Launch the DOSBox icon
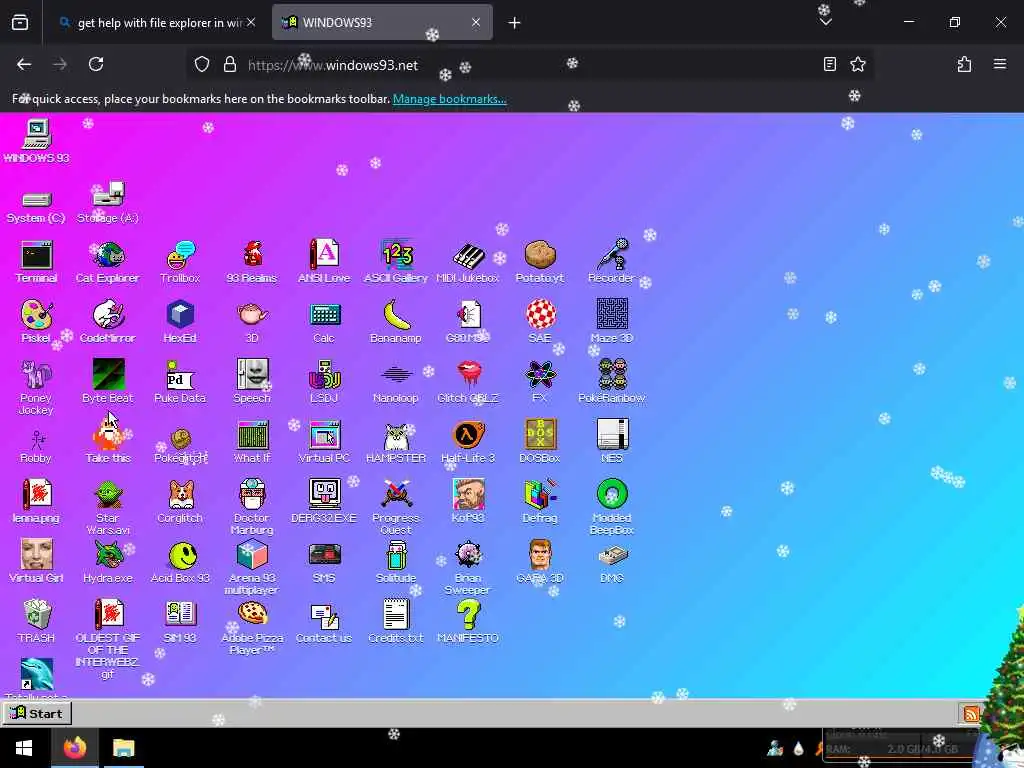The height and width of the screenshot is (768, 1024). pos(540,442)
